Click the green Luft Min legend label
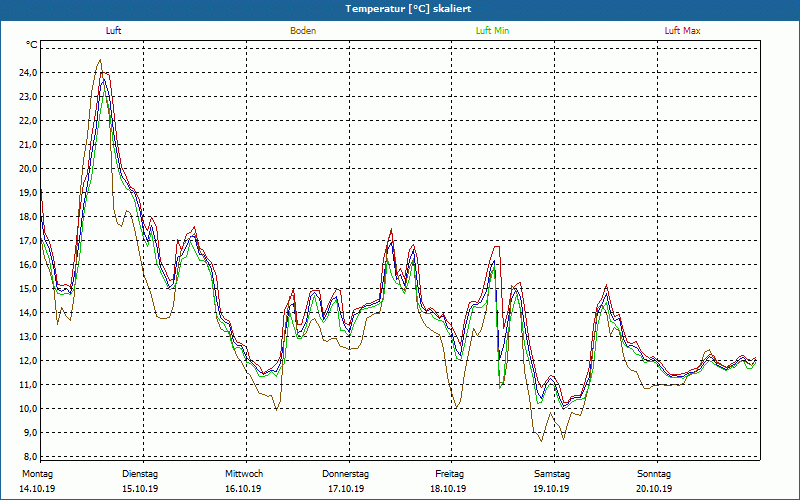Viewport: 800px width, 500px height. tap(492, 31)
